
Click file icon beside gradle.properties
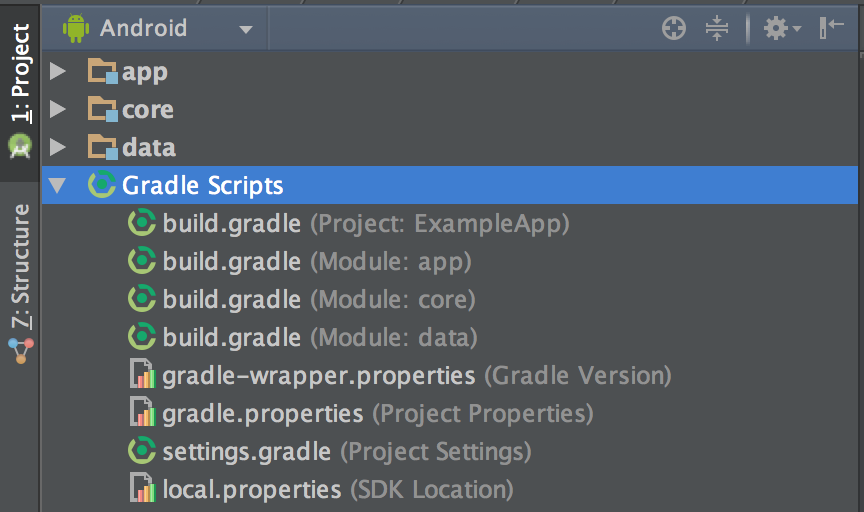pyautogui.click(x=143, y=412)
